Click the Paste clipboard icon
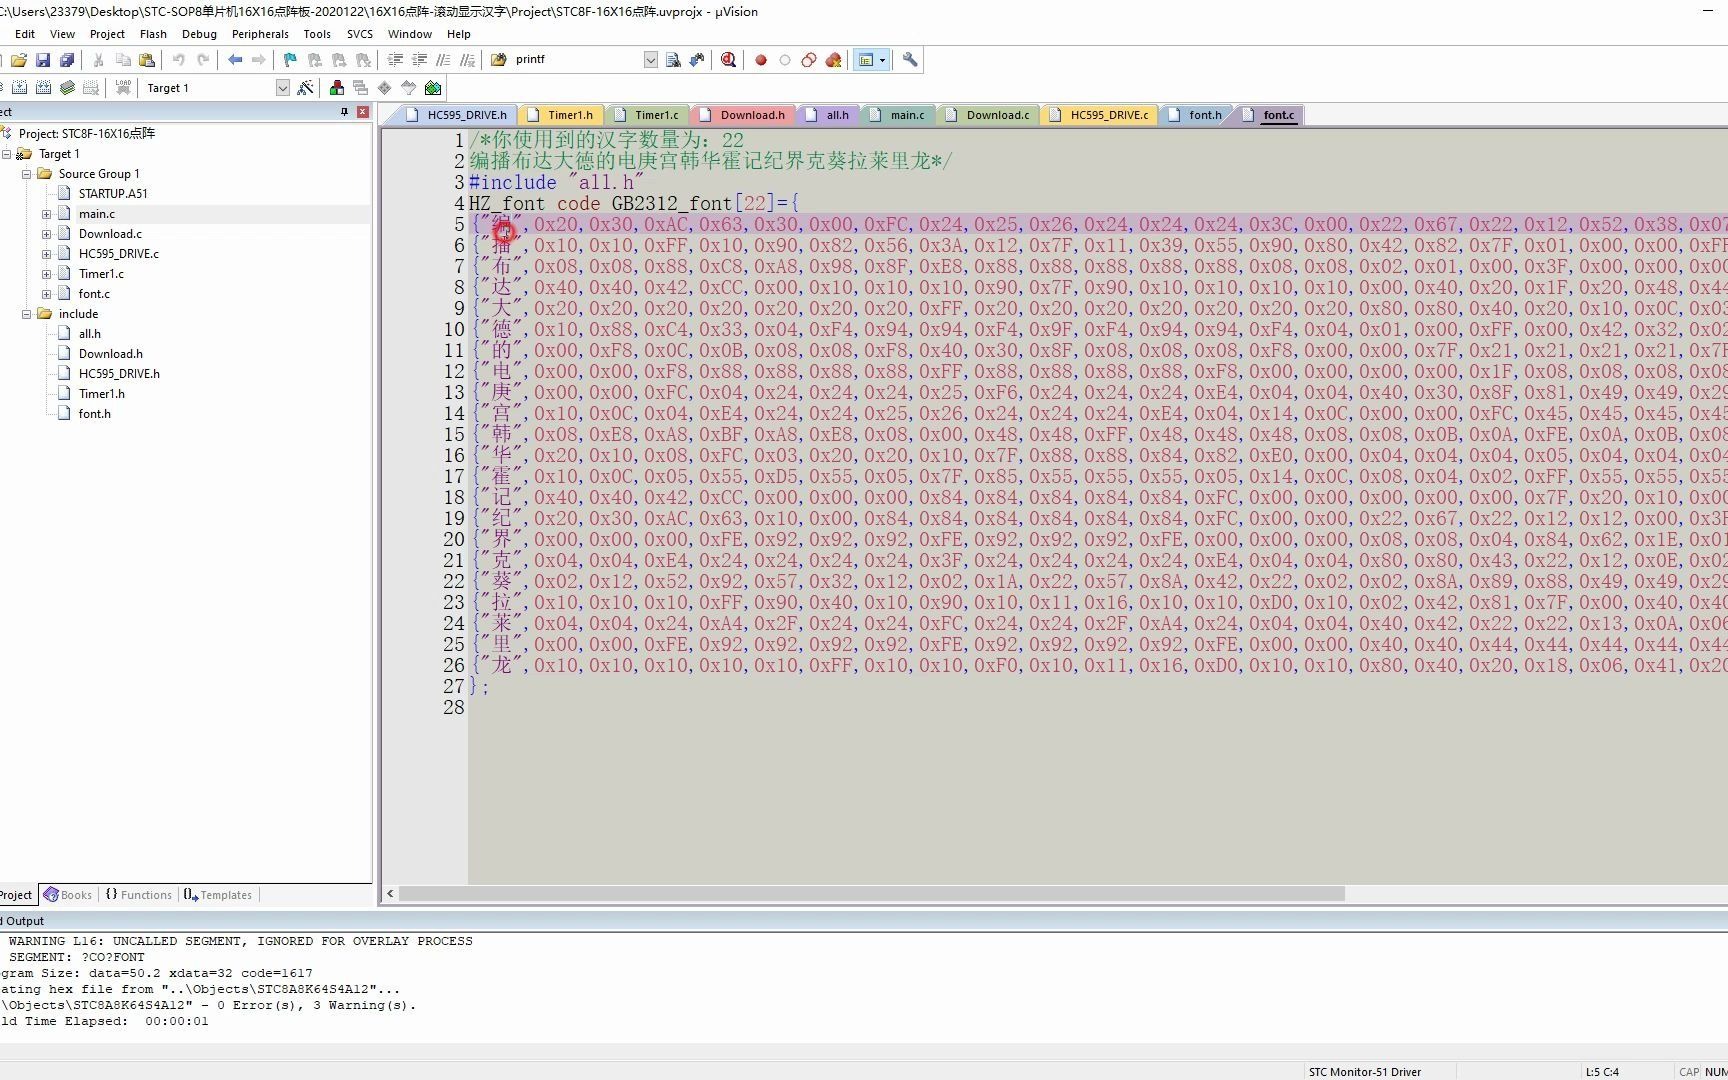This screenshot has height=1080, width=1728. (x=147, y=60)
